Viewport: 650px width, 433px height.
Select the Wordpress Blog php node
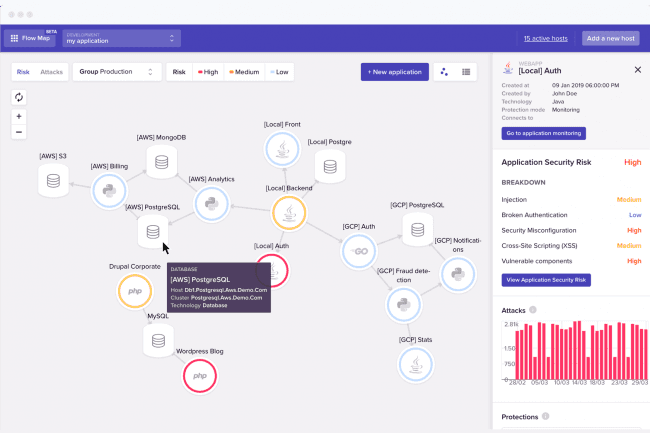200,376
